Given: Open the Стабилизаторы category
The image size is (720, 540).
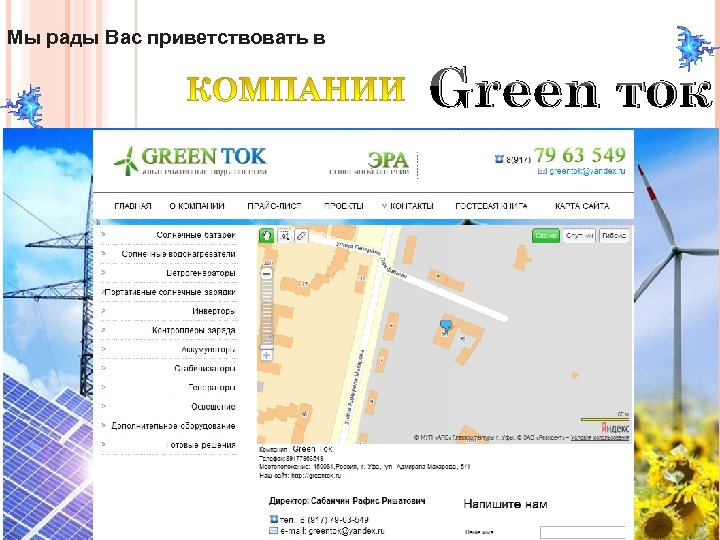Looking at the screenshot, I should coord(205,368).
